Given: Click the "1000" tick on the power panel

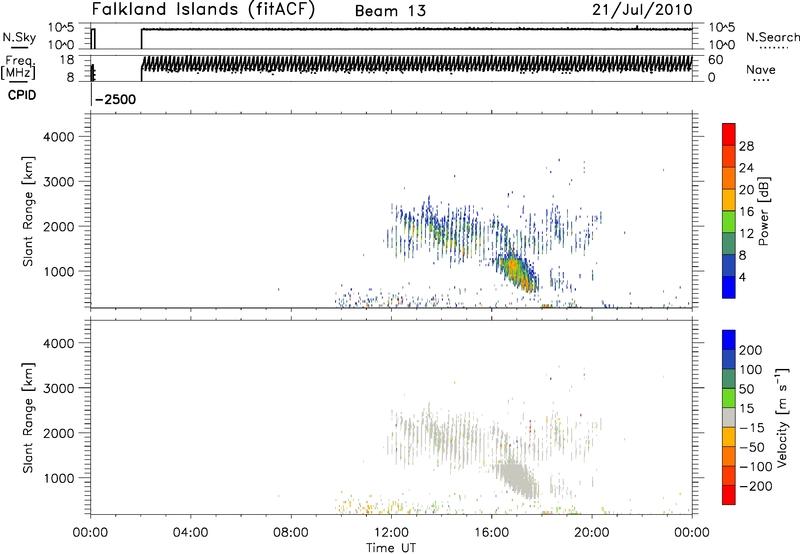Looking at the screenshot, I should point(58,272).
